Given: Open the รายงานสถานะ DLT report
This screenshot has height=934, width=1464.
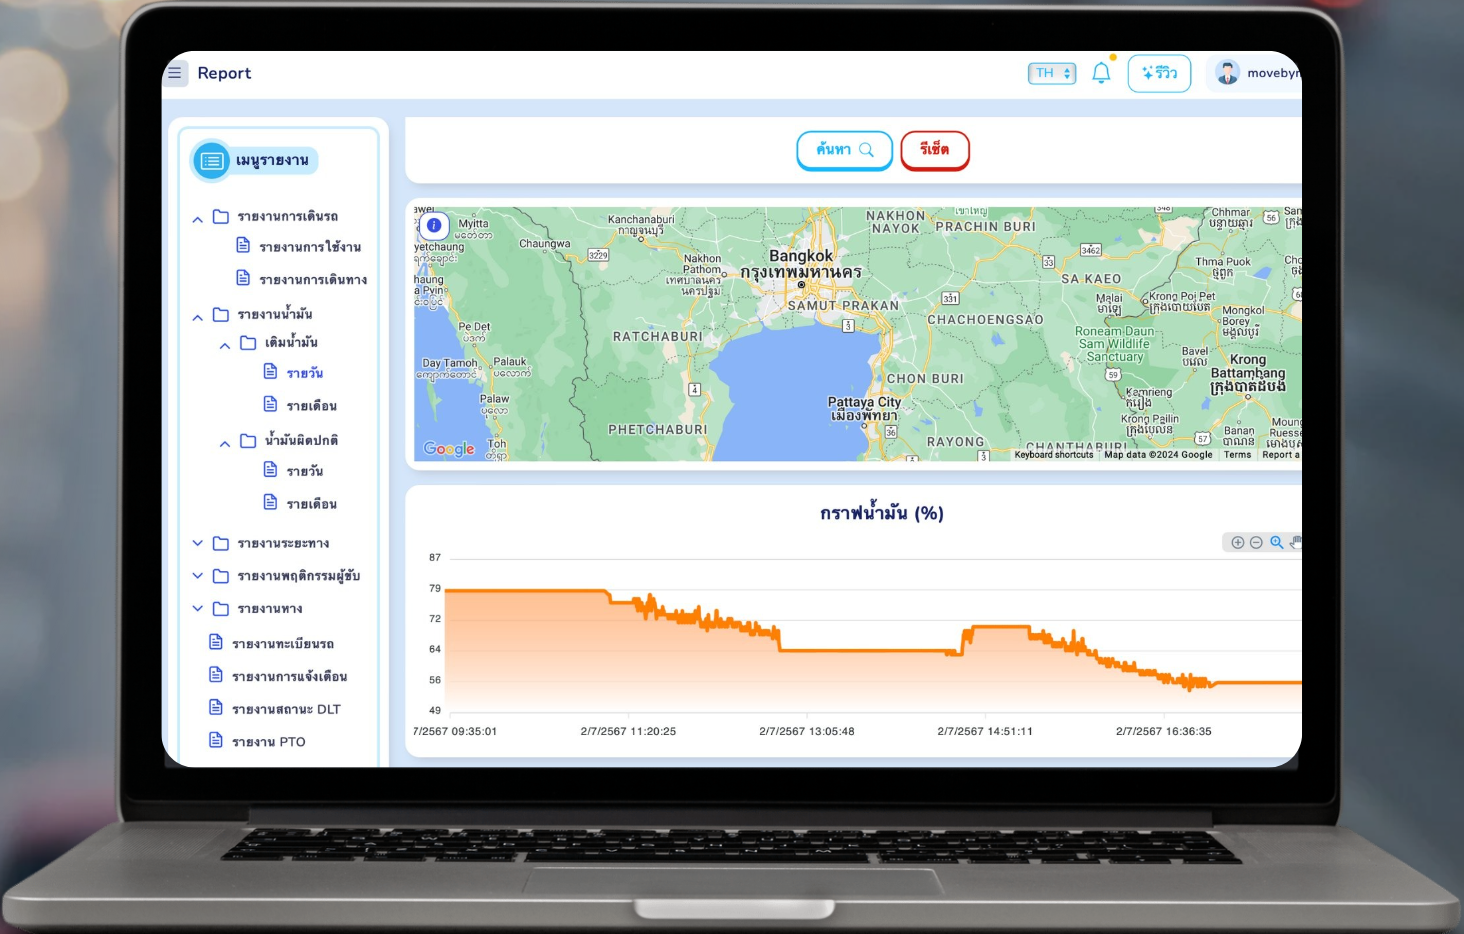Looking at the screenshot, I should (285, 709).
